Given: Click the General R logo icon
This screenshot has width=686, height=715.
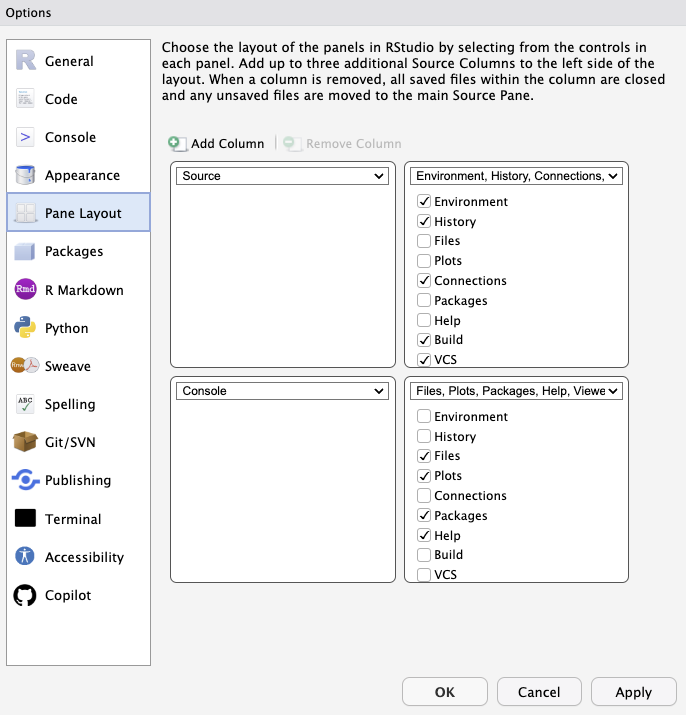Looking at the screenshot, I should click(x=26, y=60).
